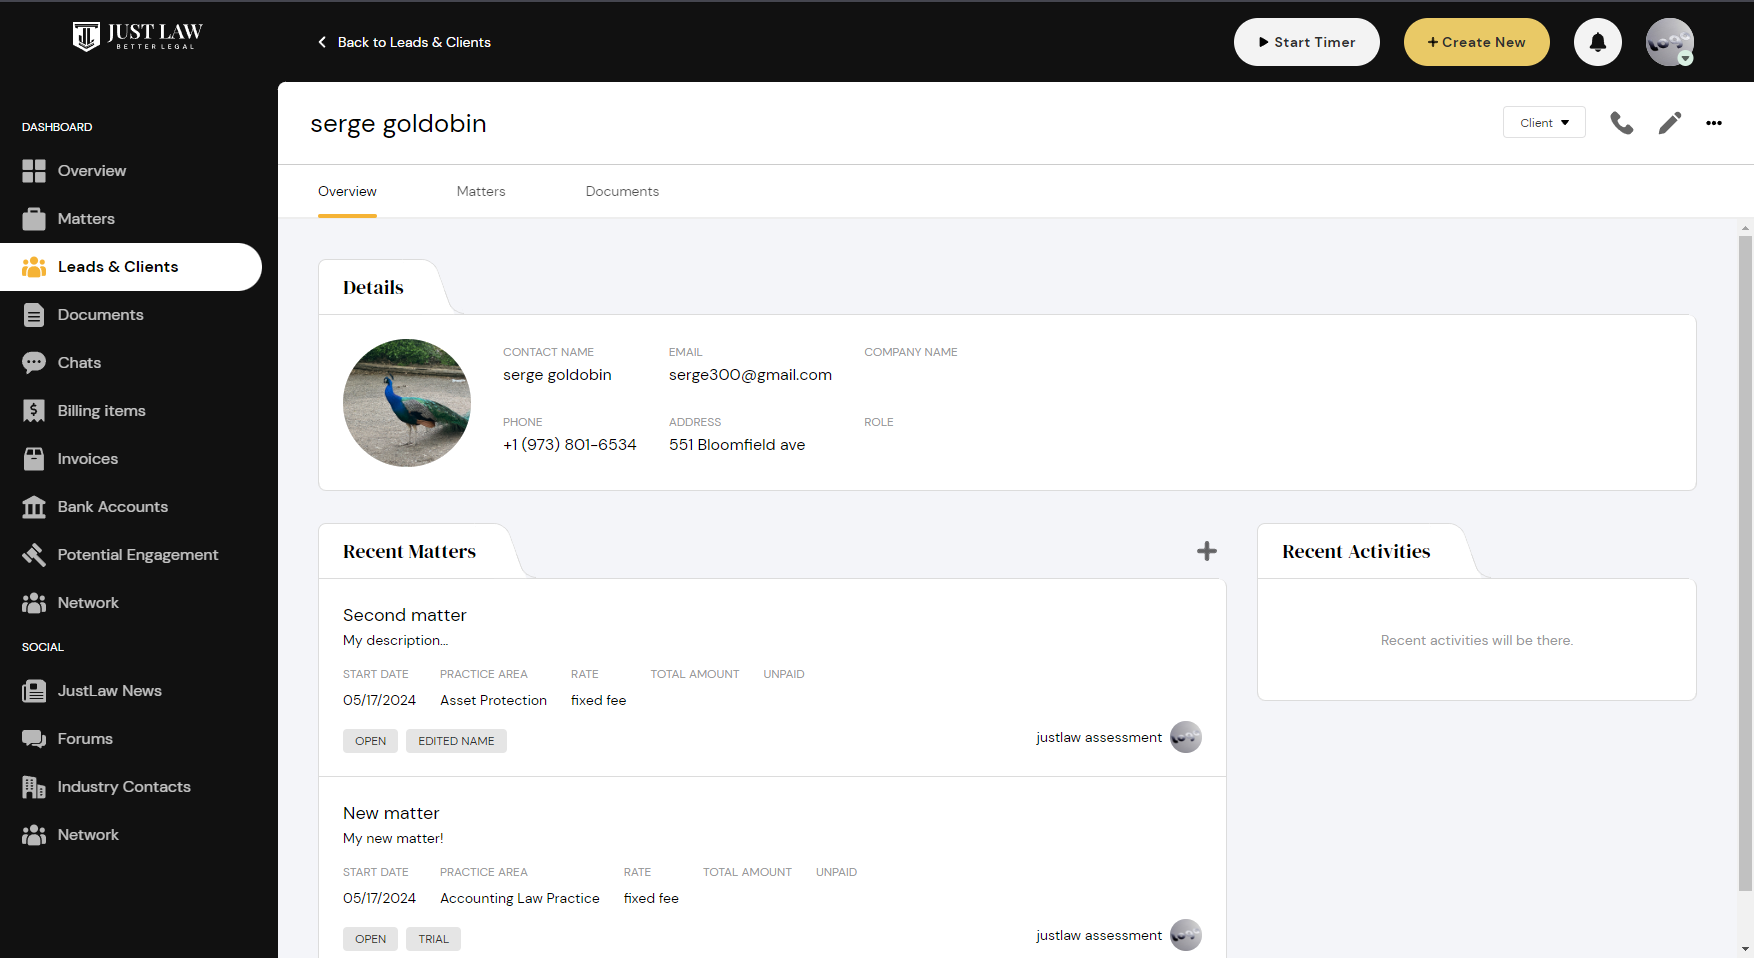The image size is (1754, 958).
Task: Open the Forums chat icon
Action: (x=34, y=739)
